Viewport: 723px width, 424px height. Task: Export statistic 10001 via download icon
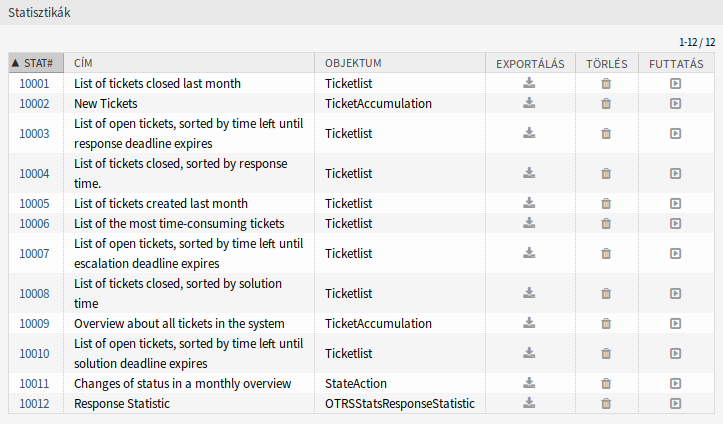coord(529,83)
